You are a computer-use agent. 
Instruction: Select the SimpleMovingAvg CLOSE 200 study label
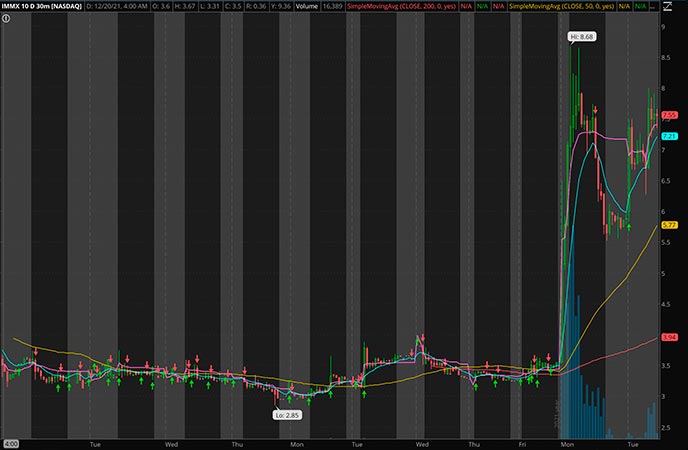pyautogui.click(x=400, y=6)
